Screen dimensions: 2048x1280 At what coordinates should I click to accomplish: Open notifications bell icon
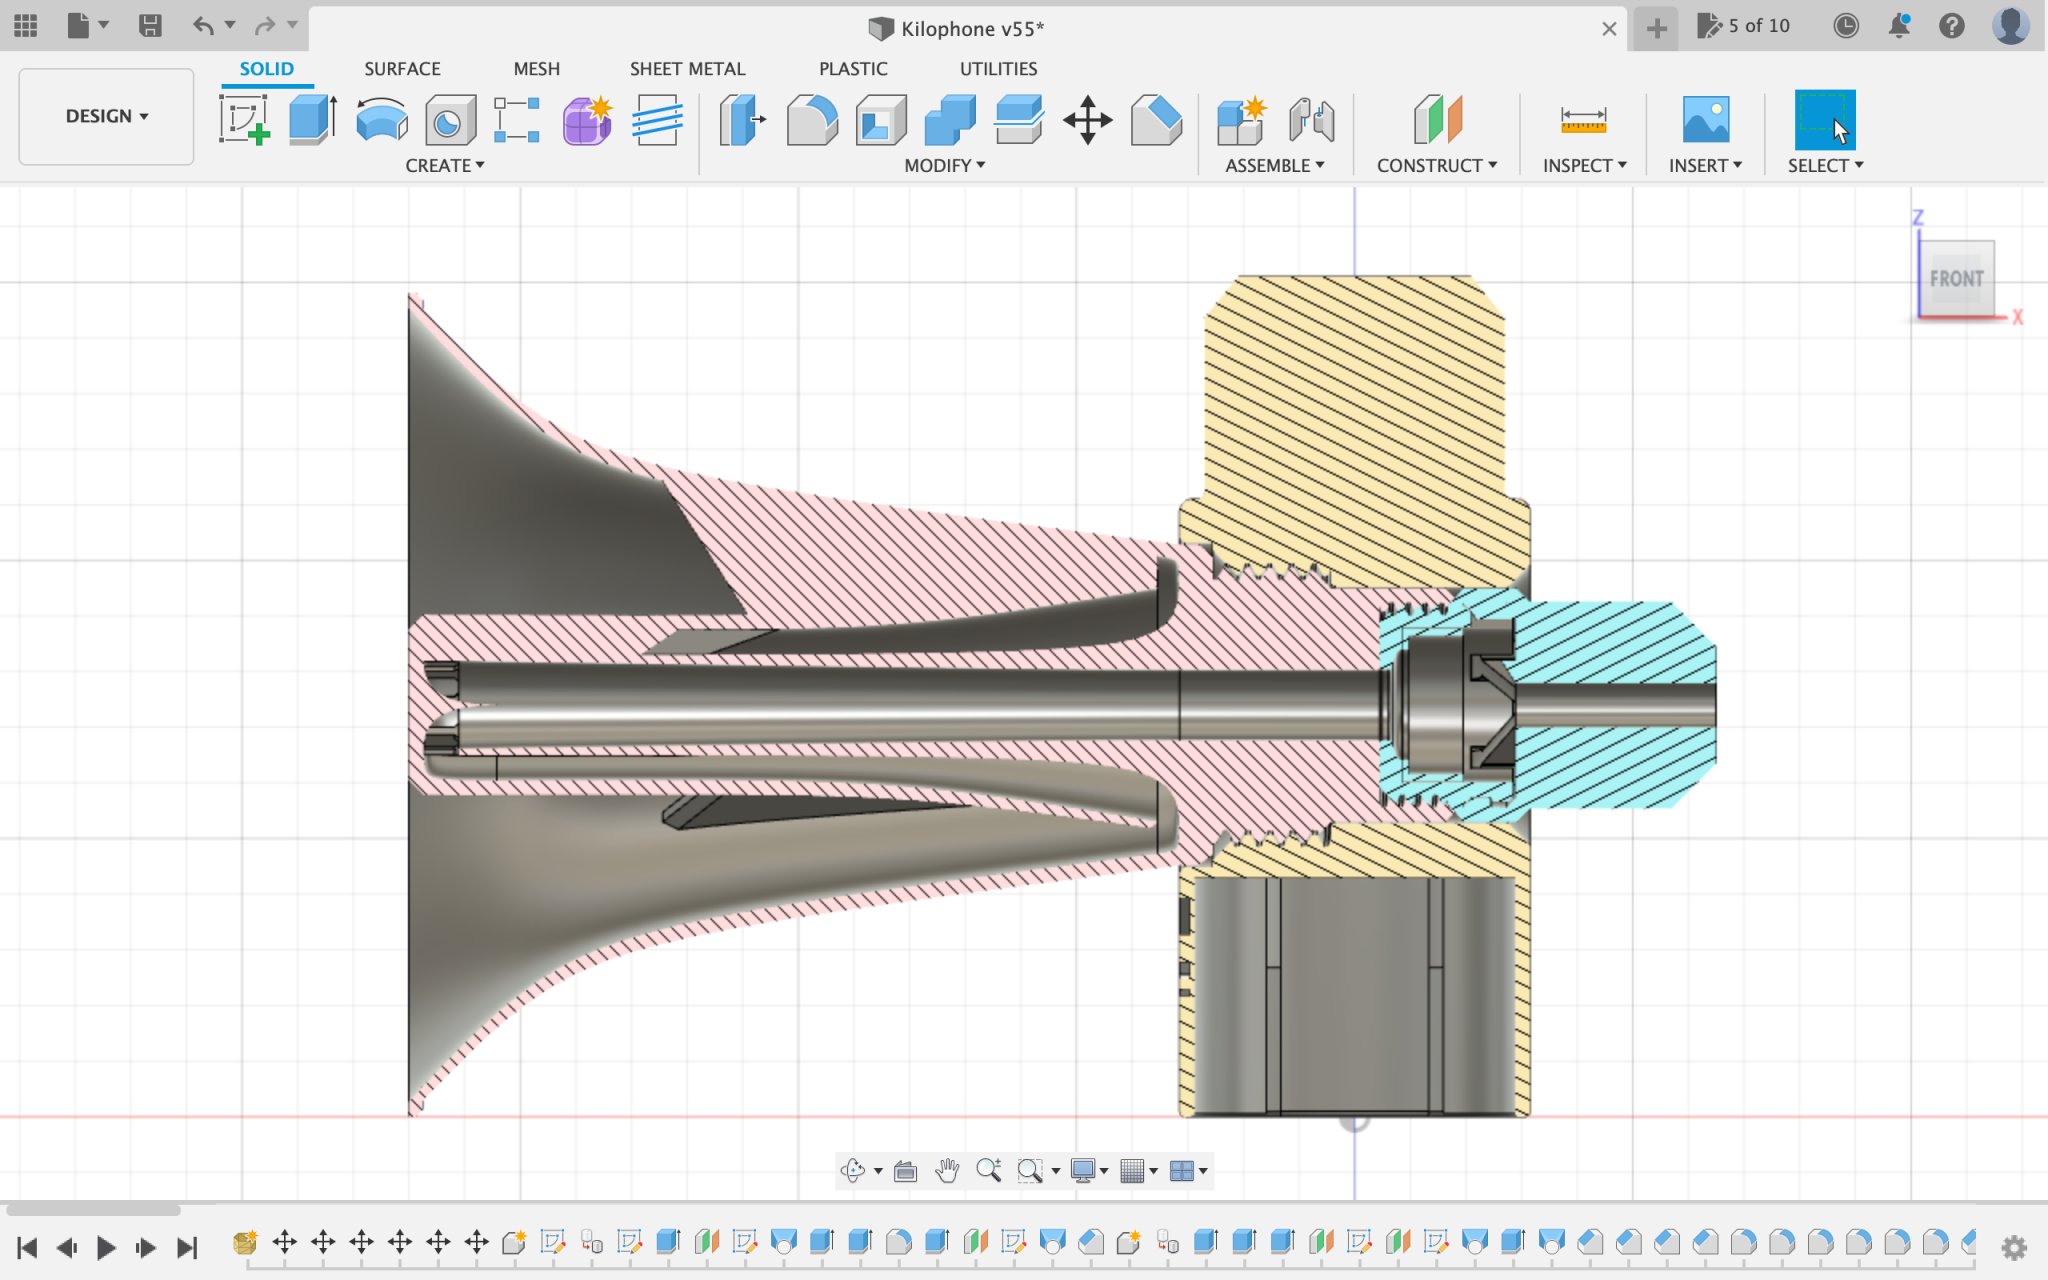[x=1899, y=26]
